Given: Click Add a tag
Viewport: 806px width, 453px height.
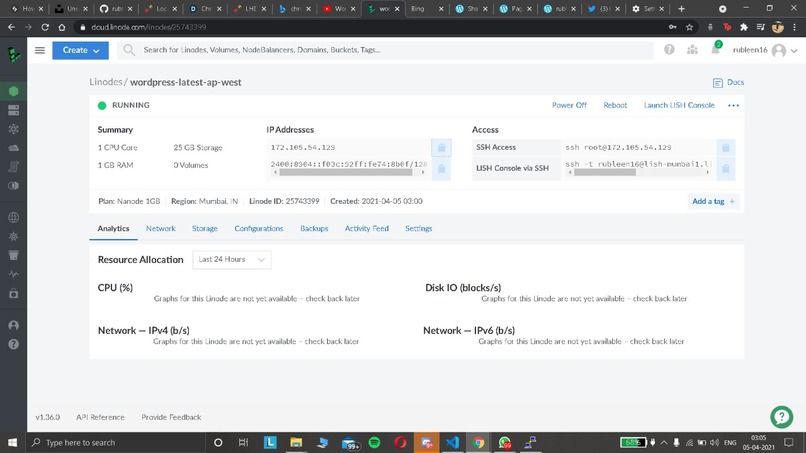Looking at the screenshot, I should (x=713, y=201).
